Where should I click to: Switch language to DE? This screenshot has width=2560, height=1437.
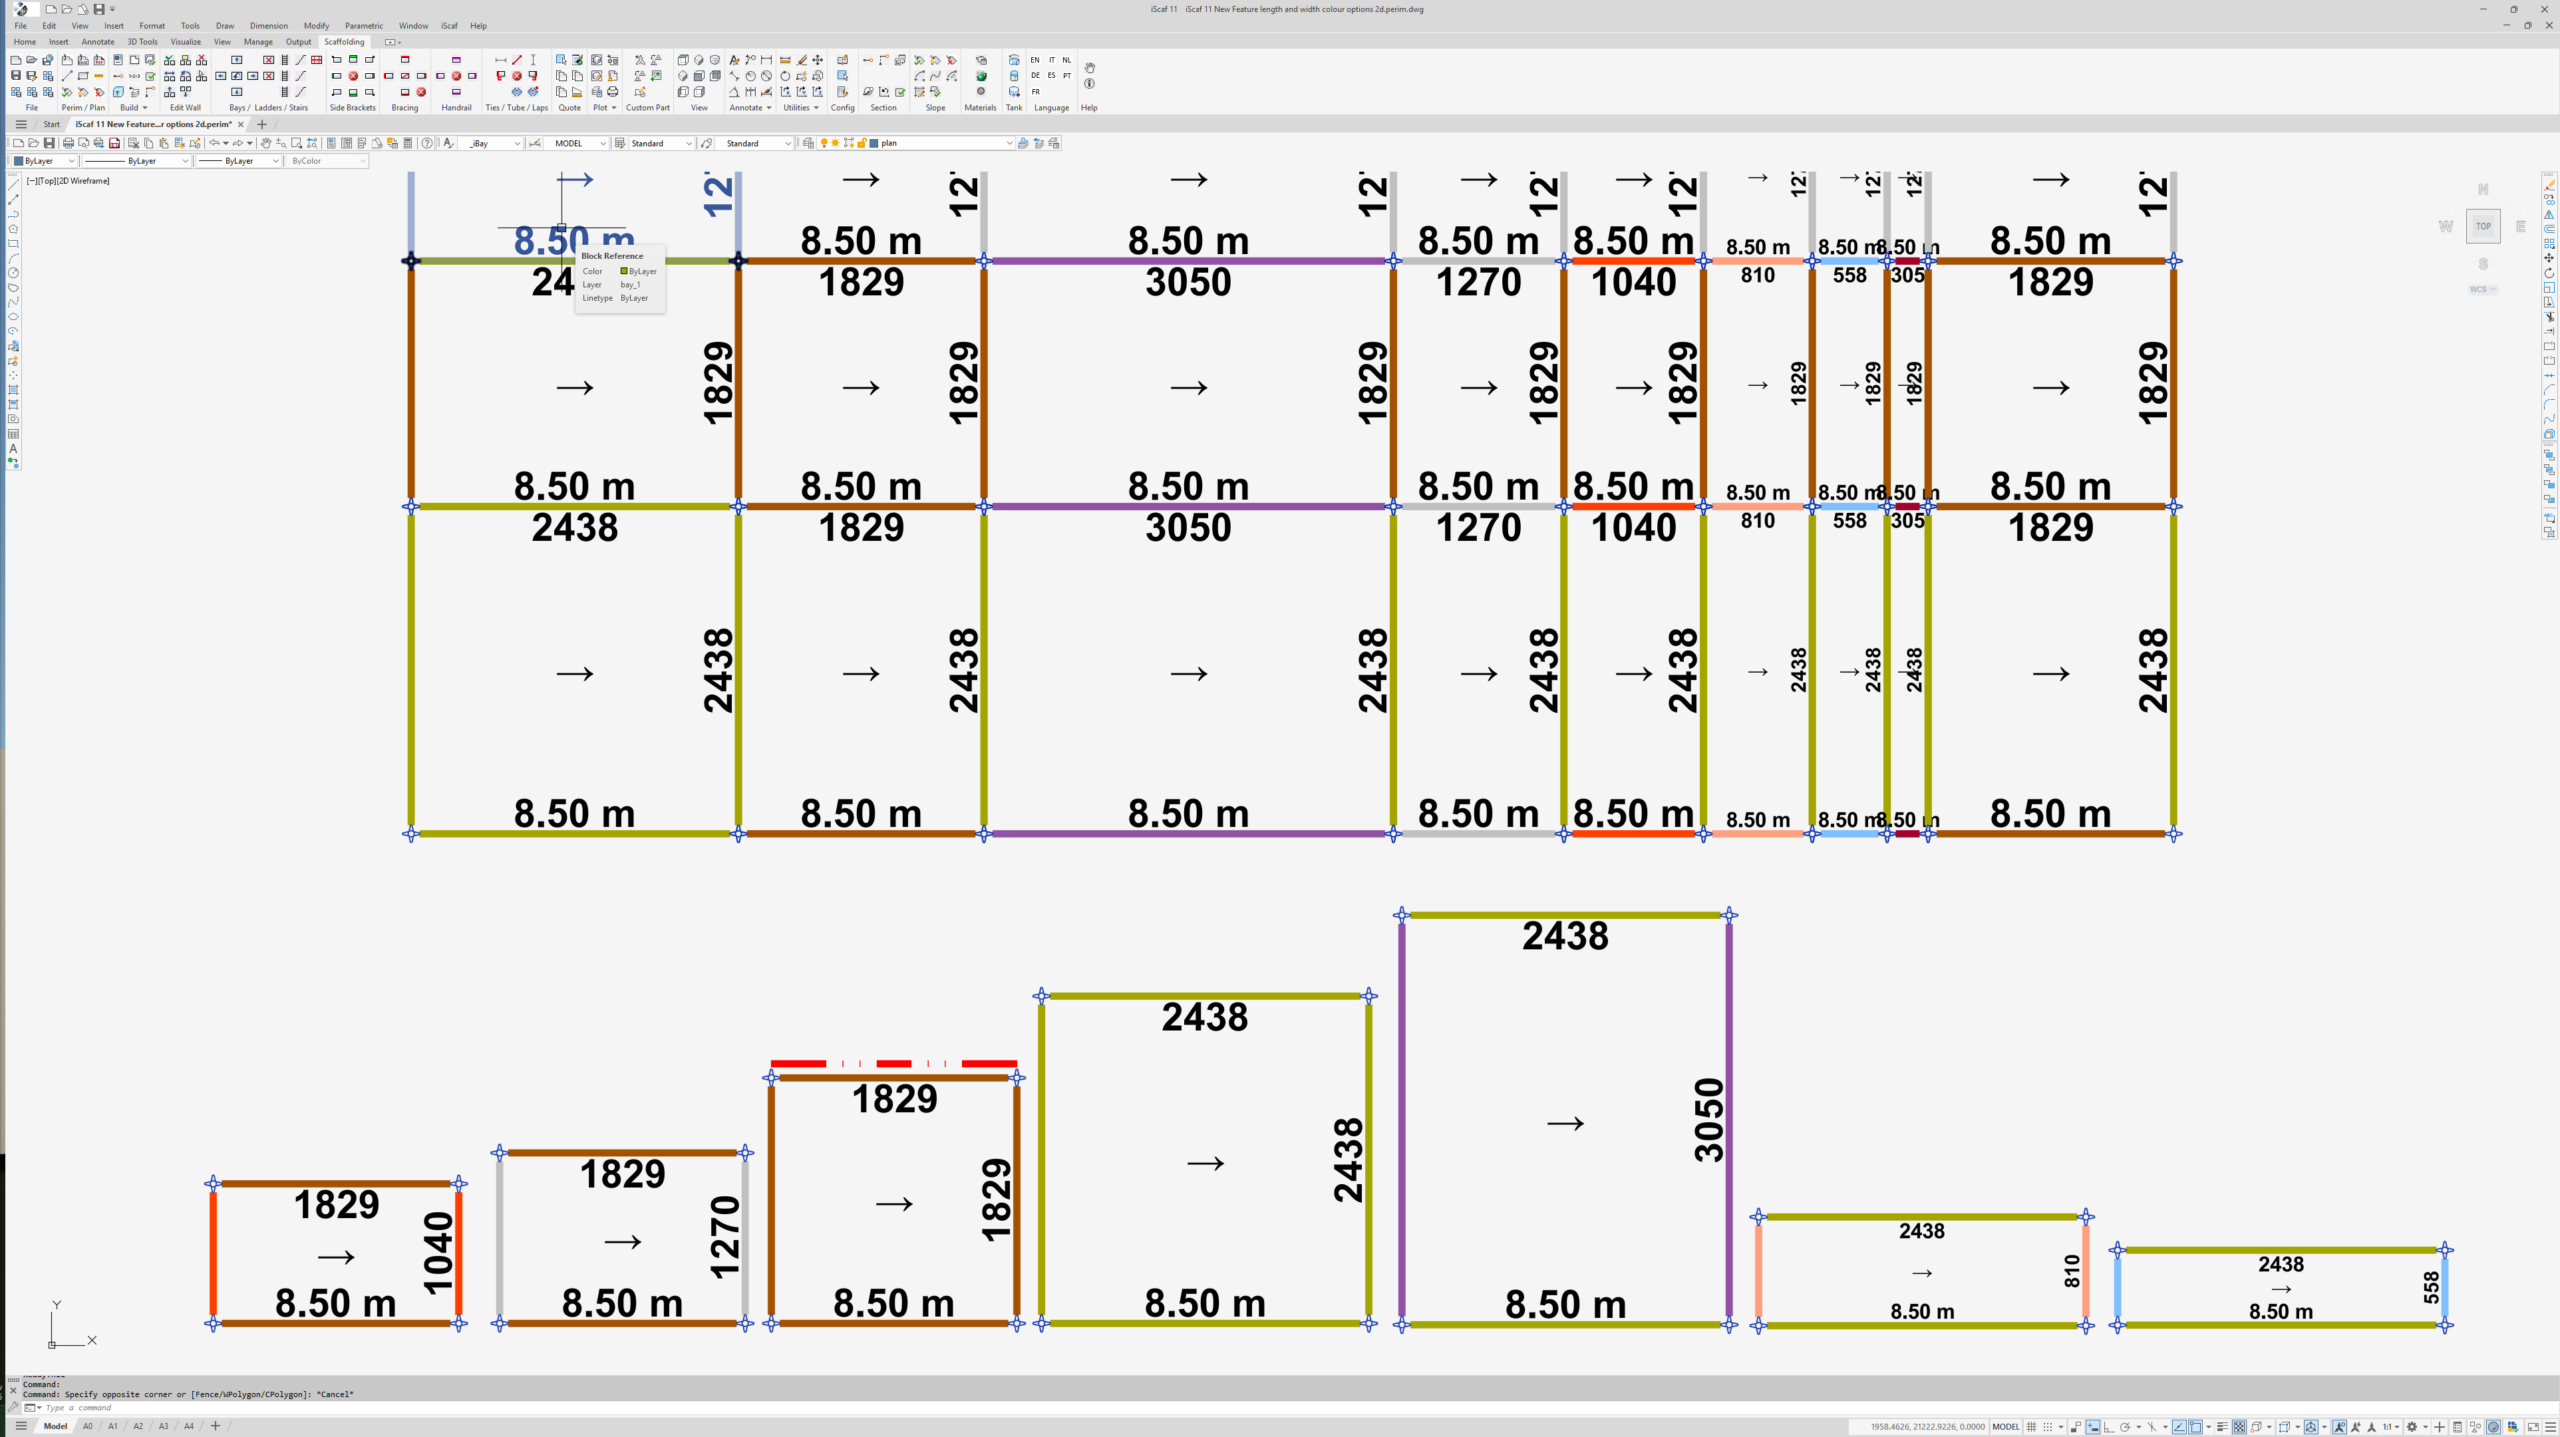(1035, 76)
